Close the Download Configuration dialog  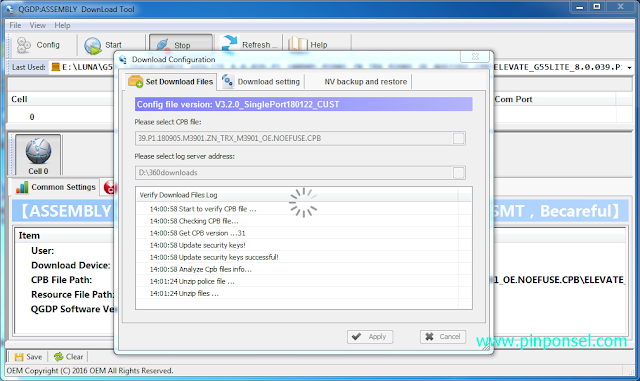pos(475,57)
